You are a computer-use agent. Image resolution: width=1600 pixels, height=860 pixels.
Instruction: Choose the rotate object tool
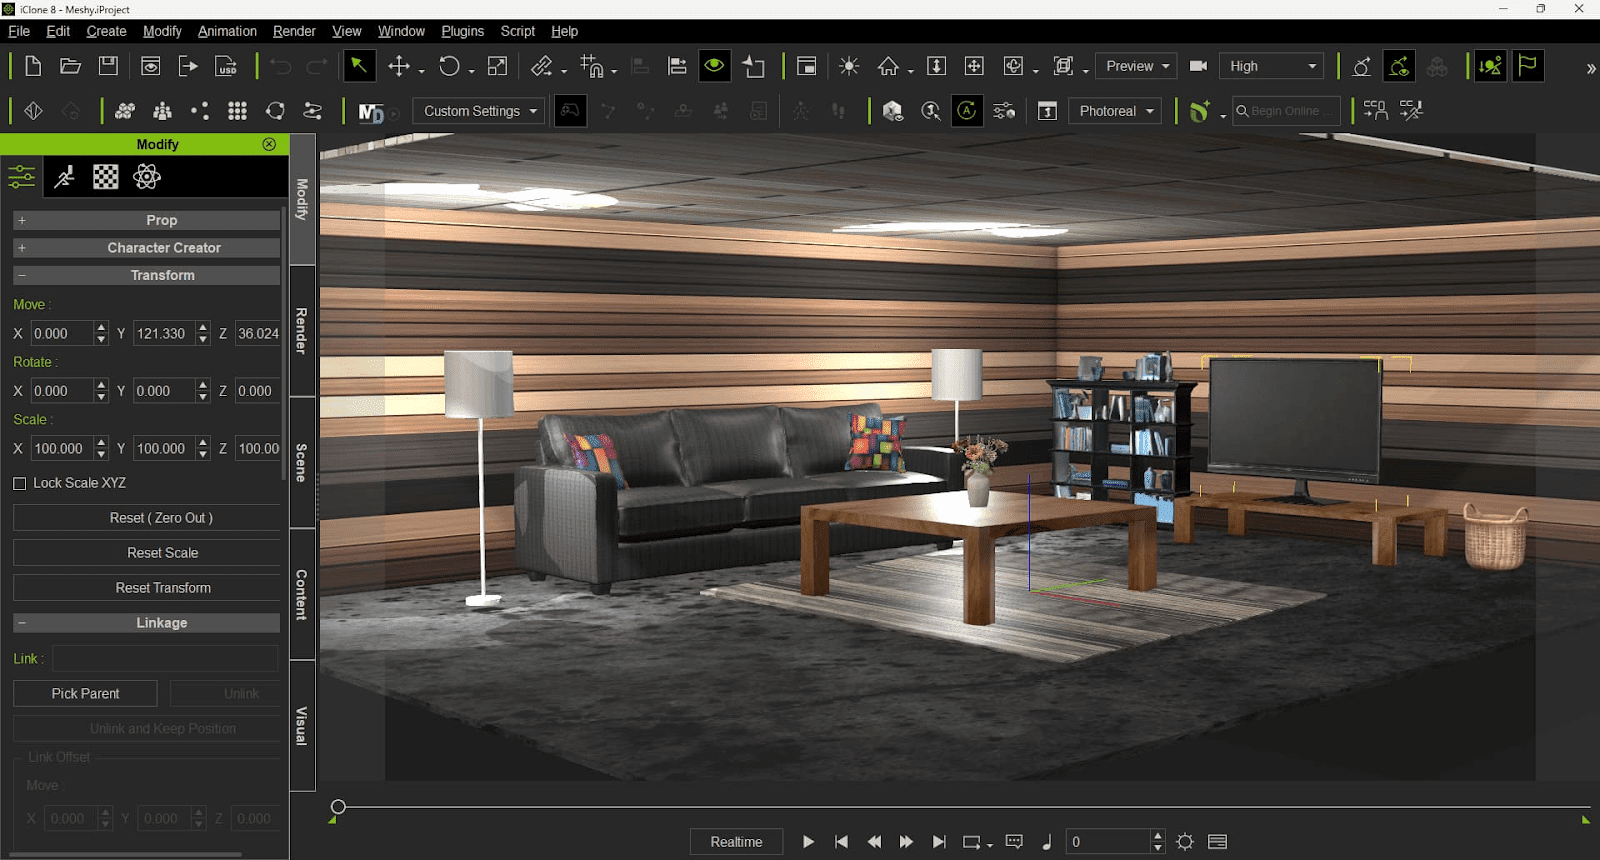449,66
